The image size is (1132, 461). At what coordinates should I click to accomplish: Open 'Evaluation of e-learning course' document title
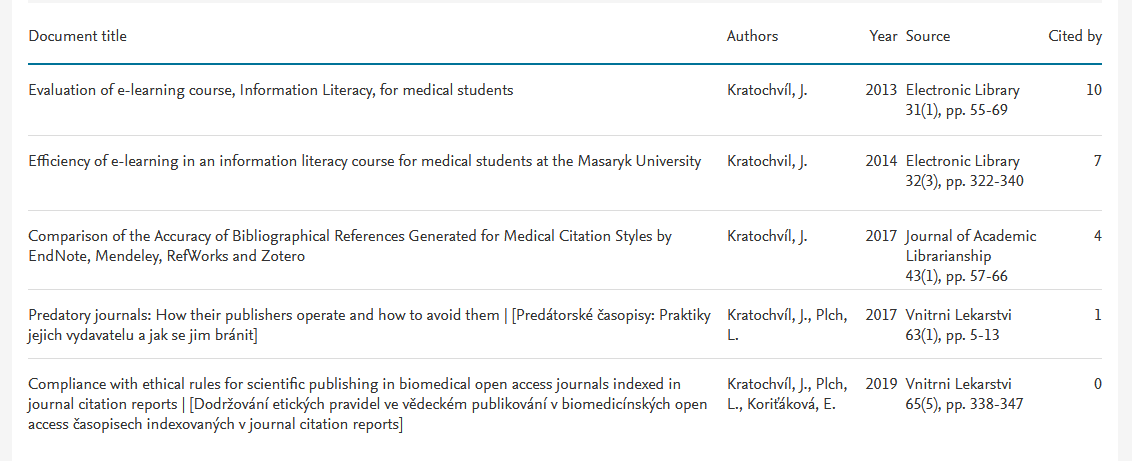point(271,90)
